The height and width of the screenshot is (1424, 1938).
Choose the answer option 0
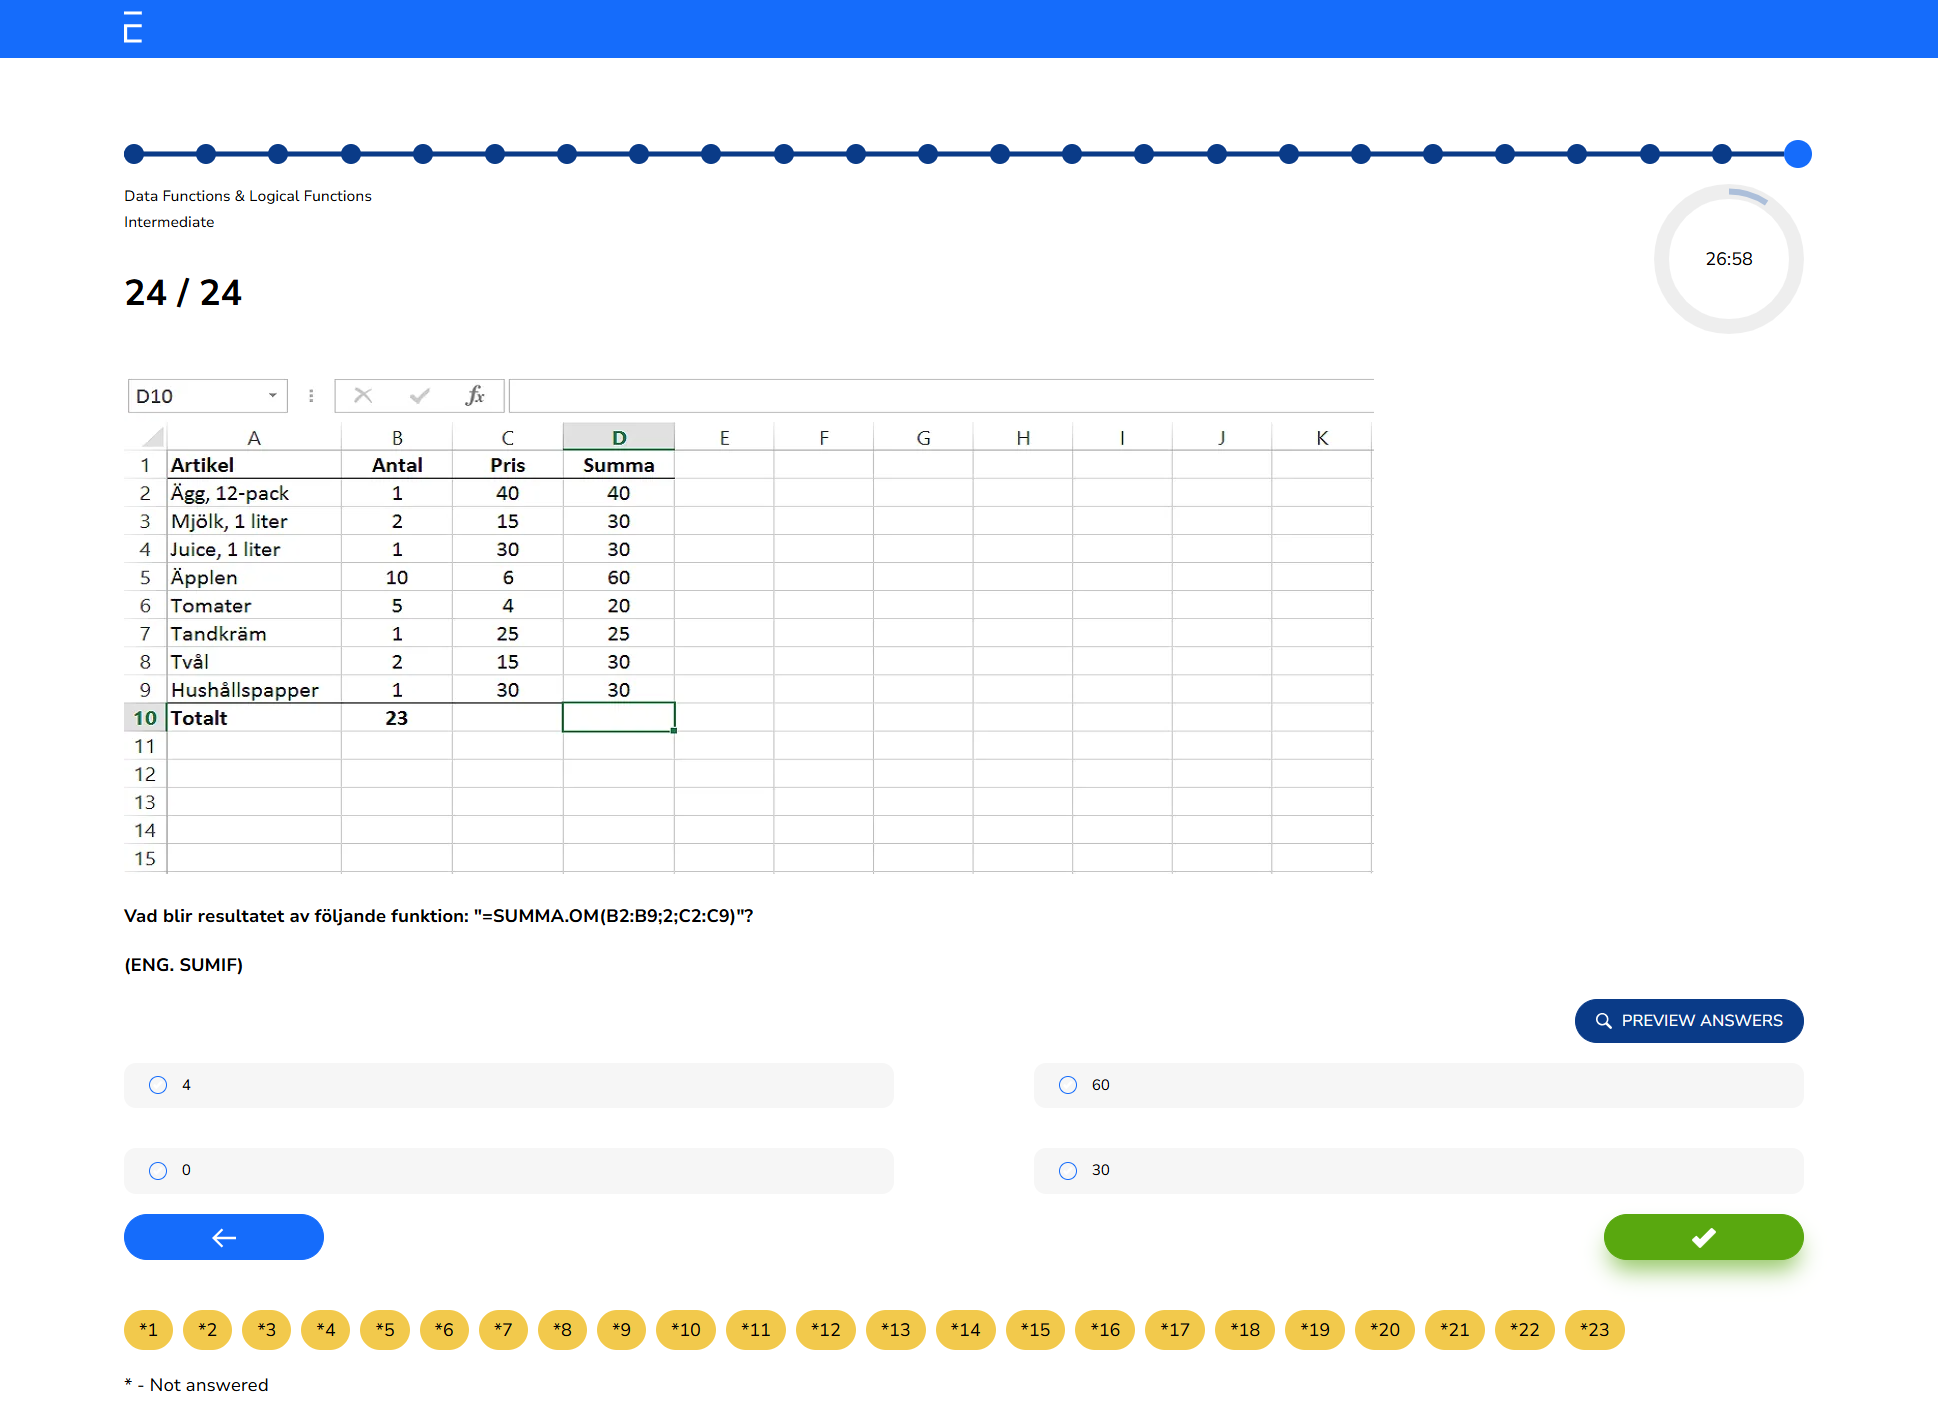coord(157,1170)
